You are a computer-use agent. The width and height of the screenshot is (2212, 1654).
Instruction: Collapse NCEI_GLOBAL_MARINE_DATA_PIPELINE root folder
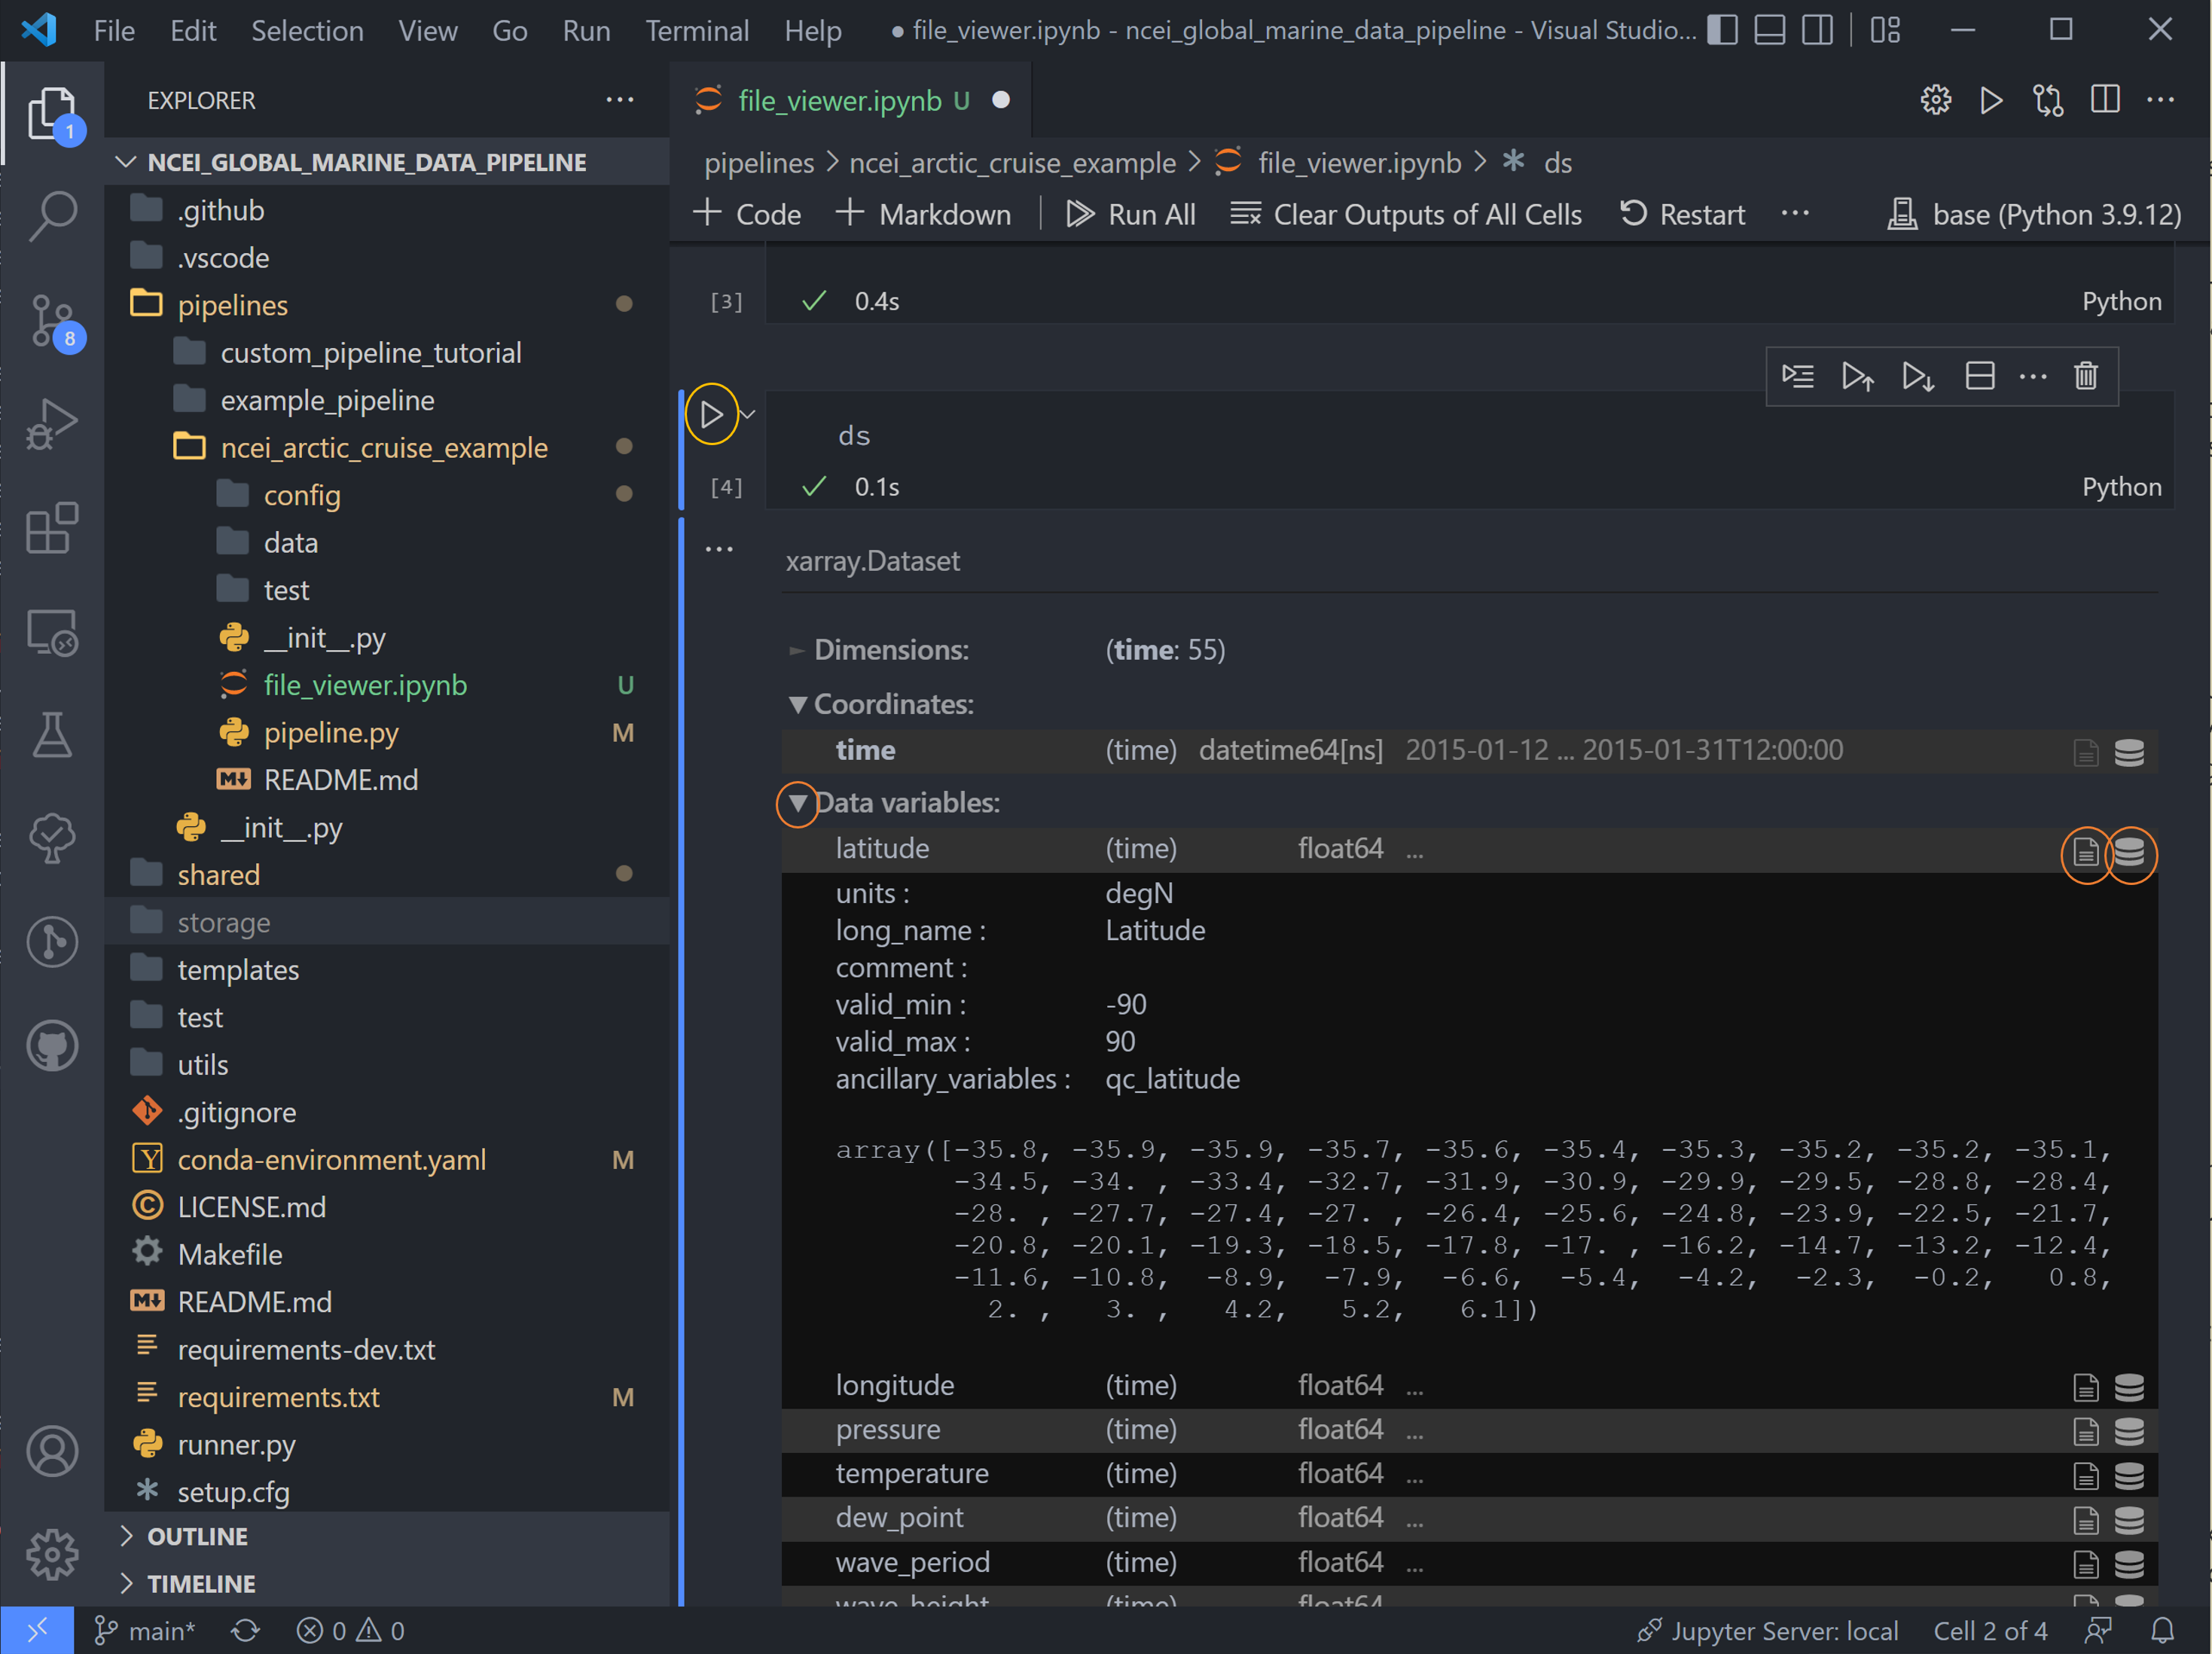[367, 162]
